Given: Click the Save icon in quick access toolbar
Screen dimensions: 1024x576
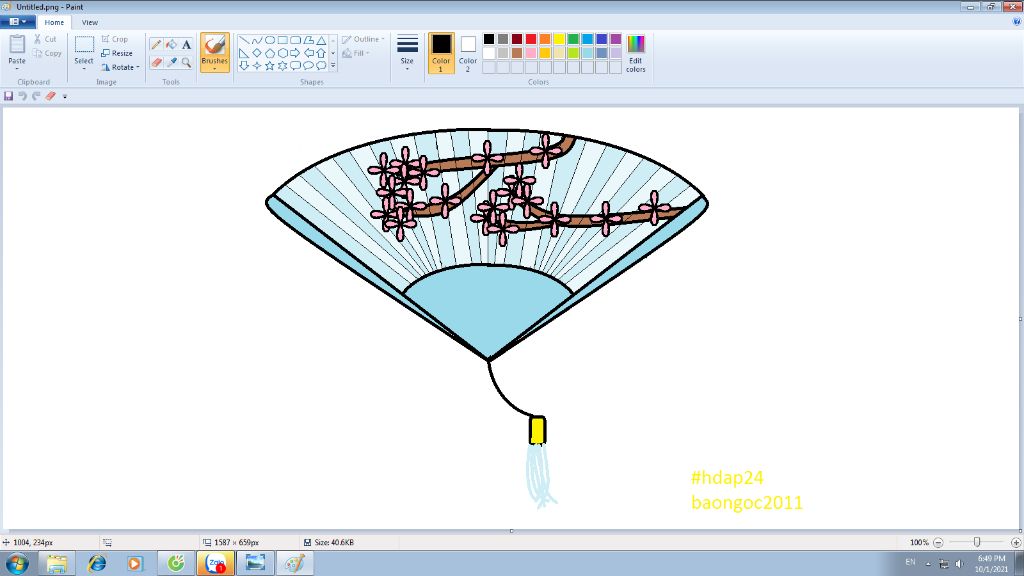Looking at the screenshot, I should pos(8,96).
